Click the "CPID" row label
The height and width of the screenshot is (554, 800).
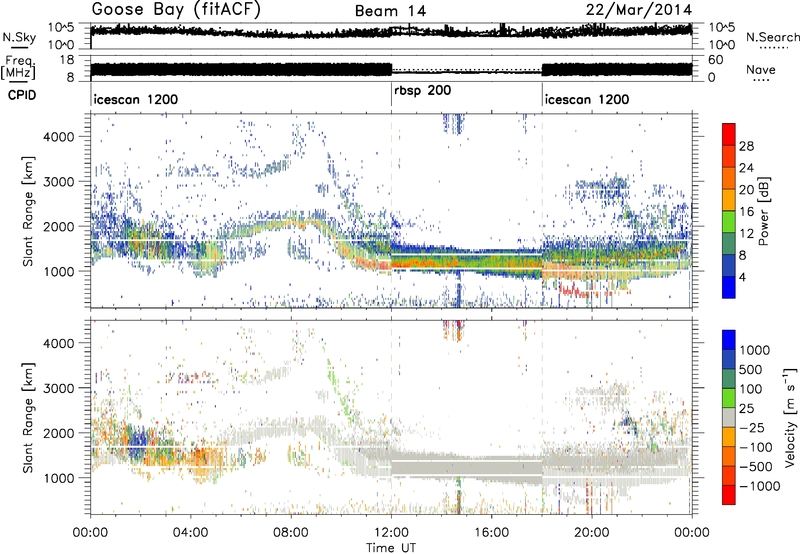point(22,95)
